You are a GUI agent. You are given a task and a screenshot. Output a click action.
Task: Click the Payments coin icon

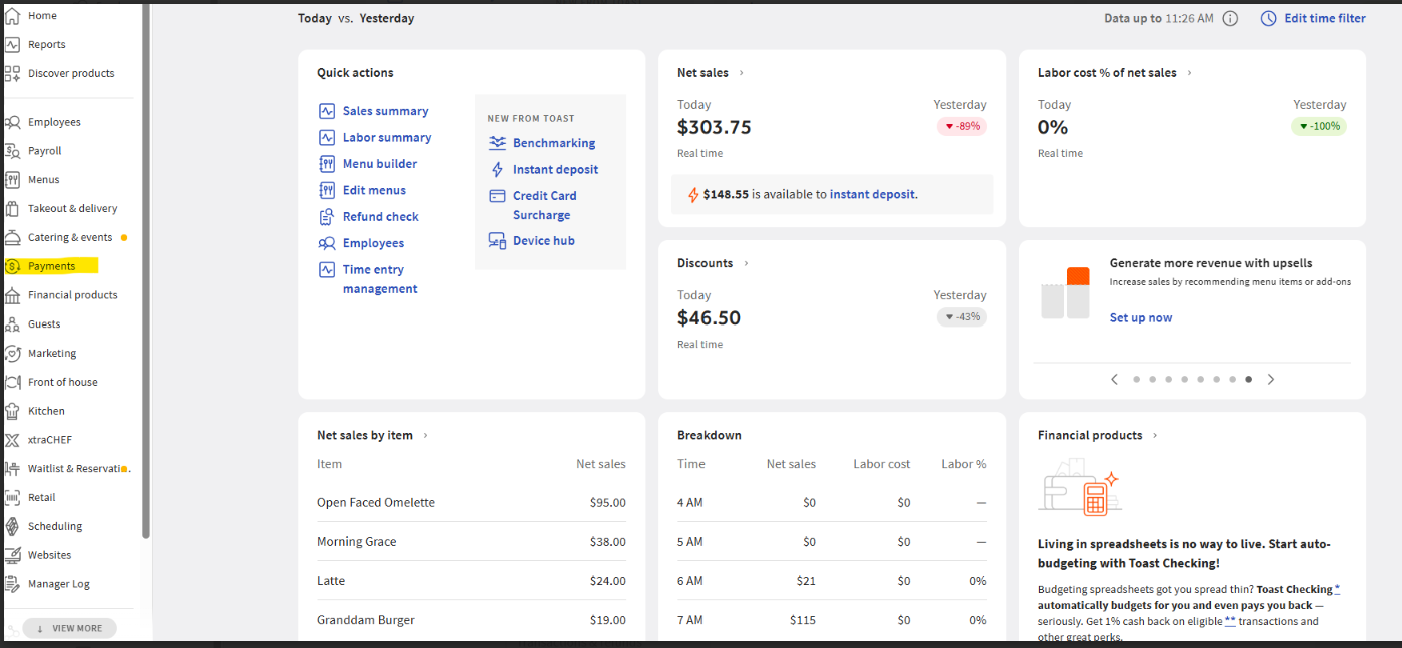point(13,266)
